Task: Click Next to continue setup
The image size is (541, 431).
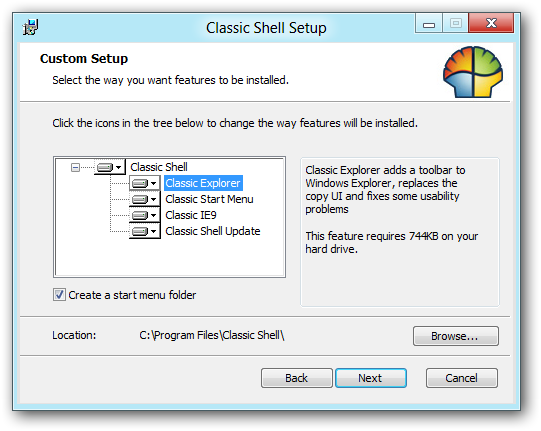Action: pos(371,378)
